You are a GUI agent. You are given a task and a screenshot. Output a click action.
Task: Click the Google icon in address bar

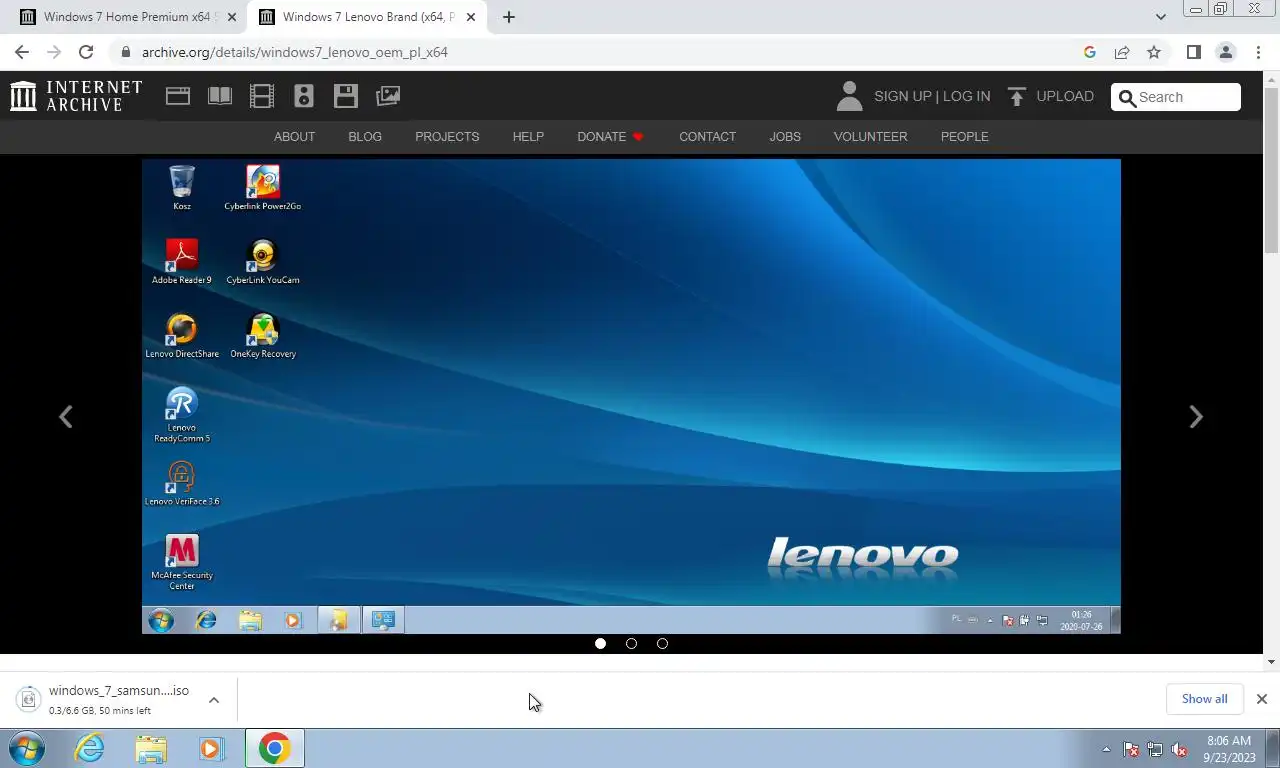tap(1090, 52)
